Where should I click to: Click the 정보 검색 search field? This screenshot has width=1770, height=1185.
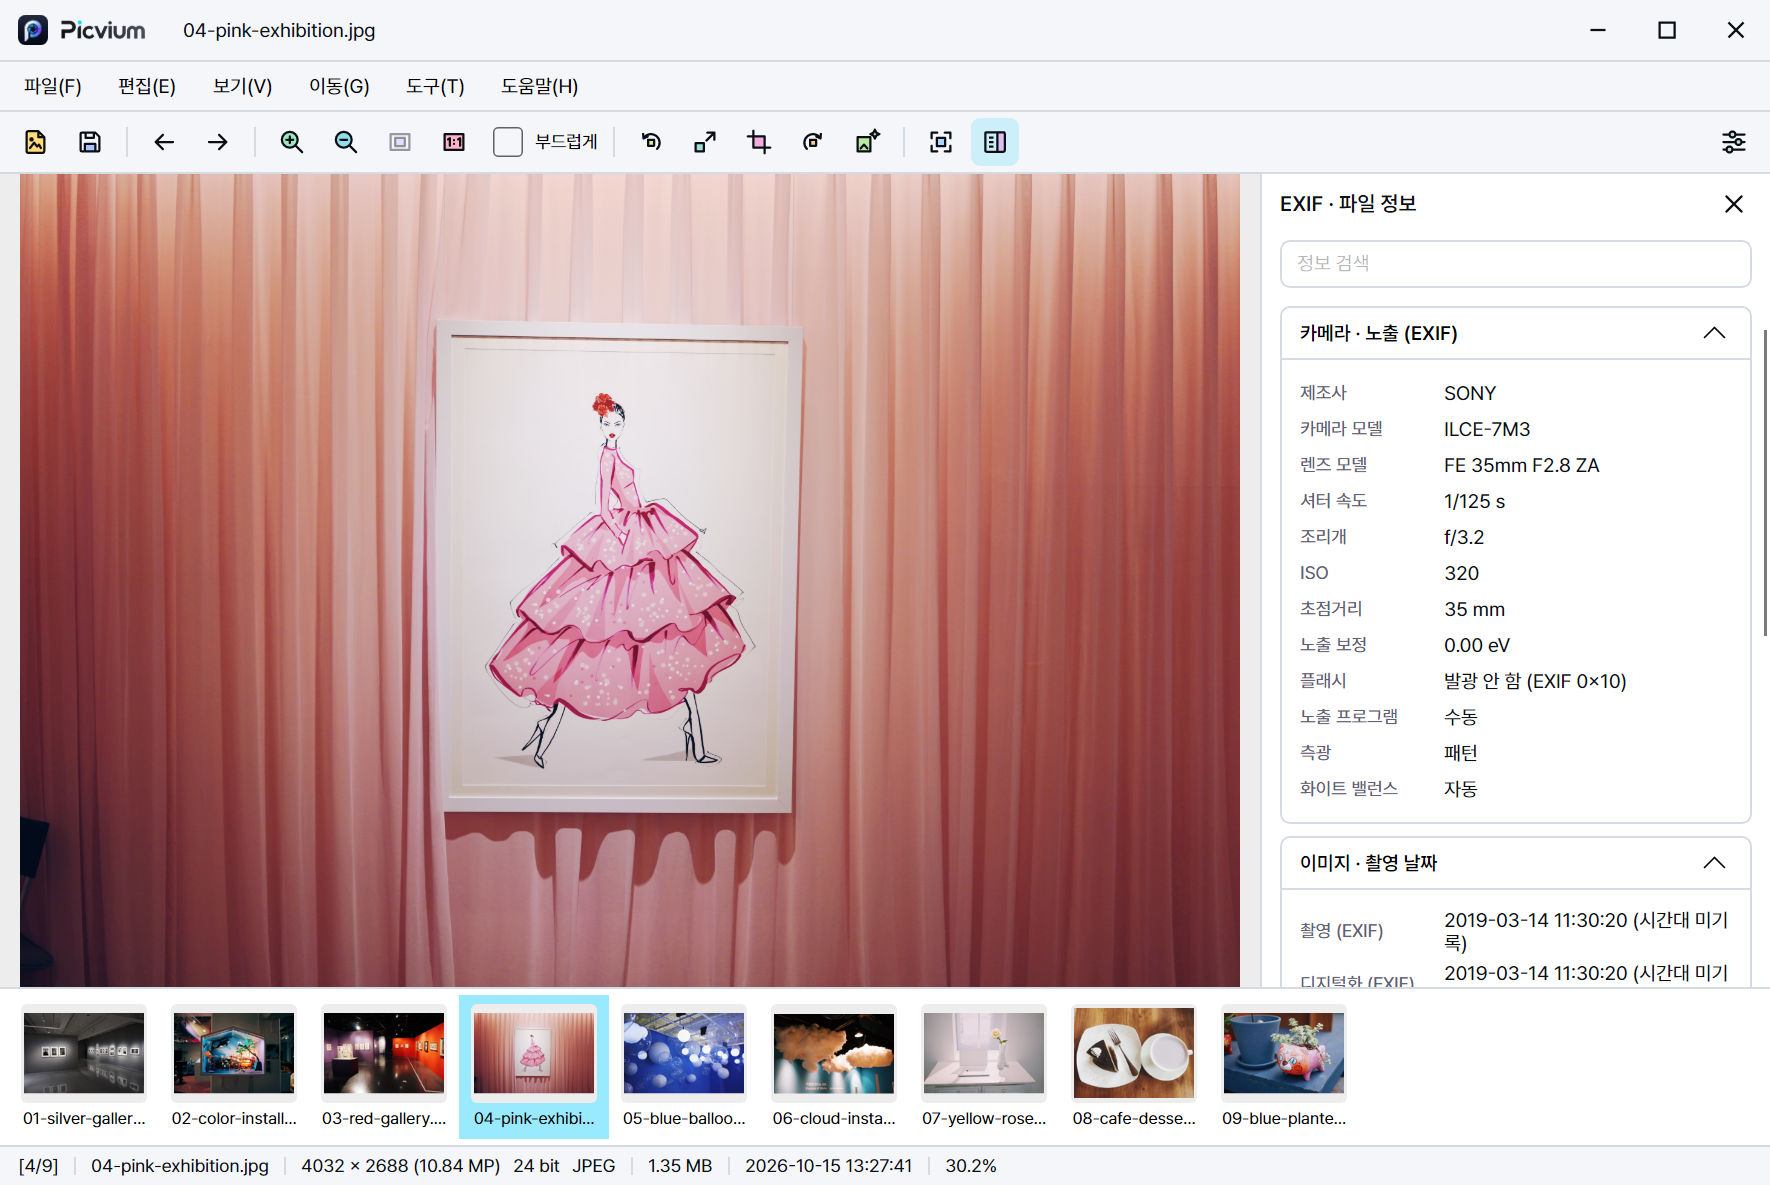(1515, 264)
